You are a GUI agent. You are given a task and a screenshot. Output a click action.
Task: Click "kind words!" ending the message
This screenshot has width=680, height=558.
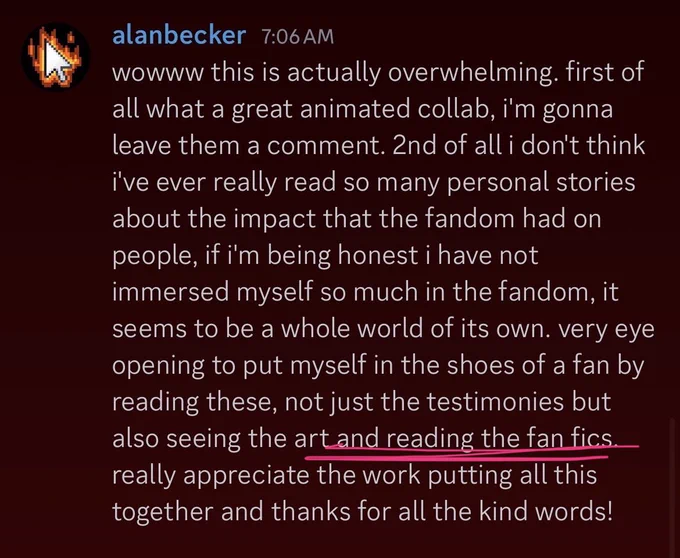[546, 511]
